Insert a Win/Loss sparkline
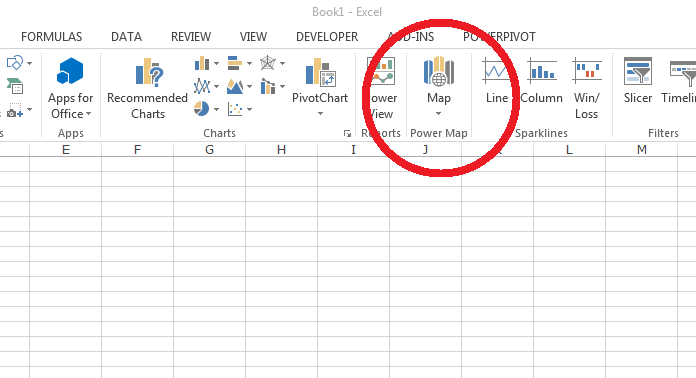The image size is (696, 378). pyautogui.click(x=586, y=88)
